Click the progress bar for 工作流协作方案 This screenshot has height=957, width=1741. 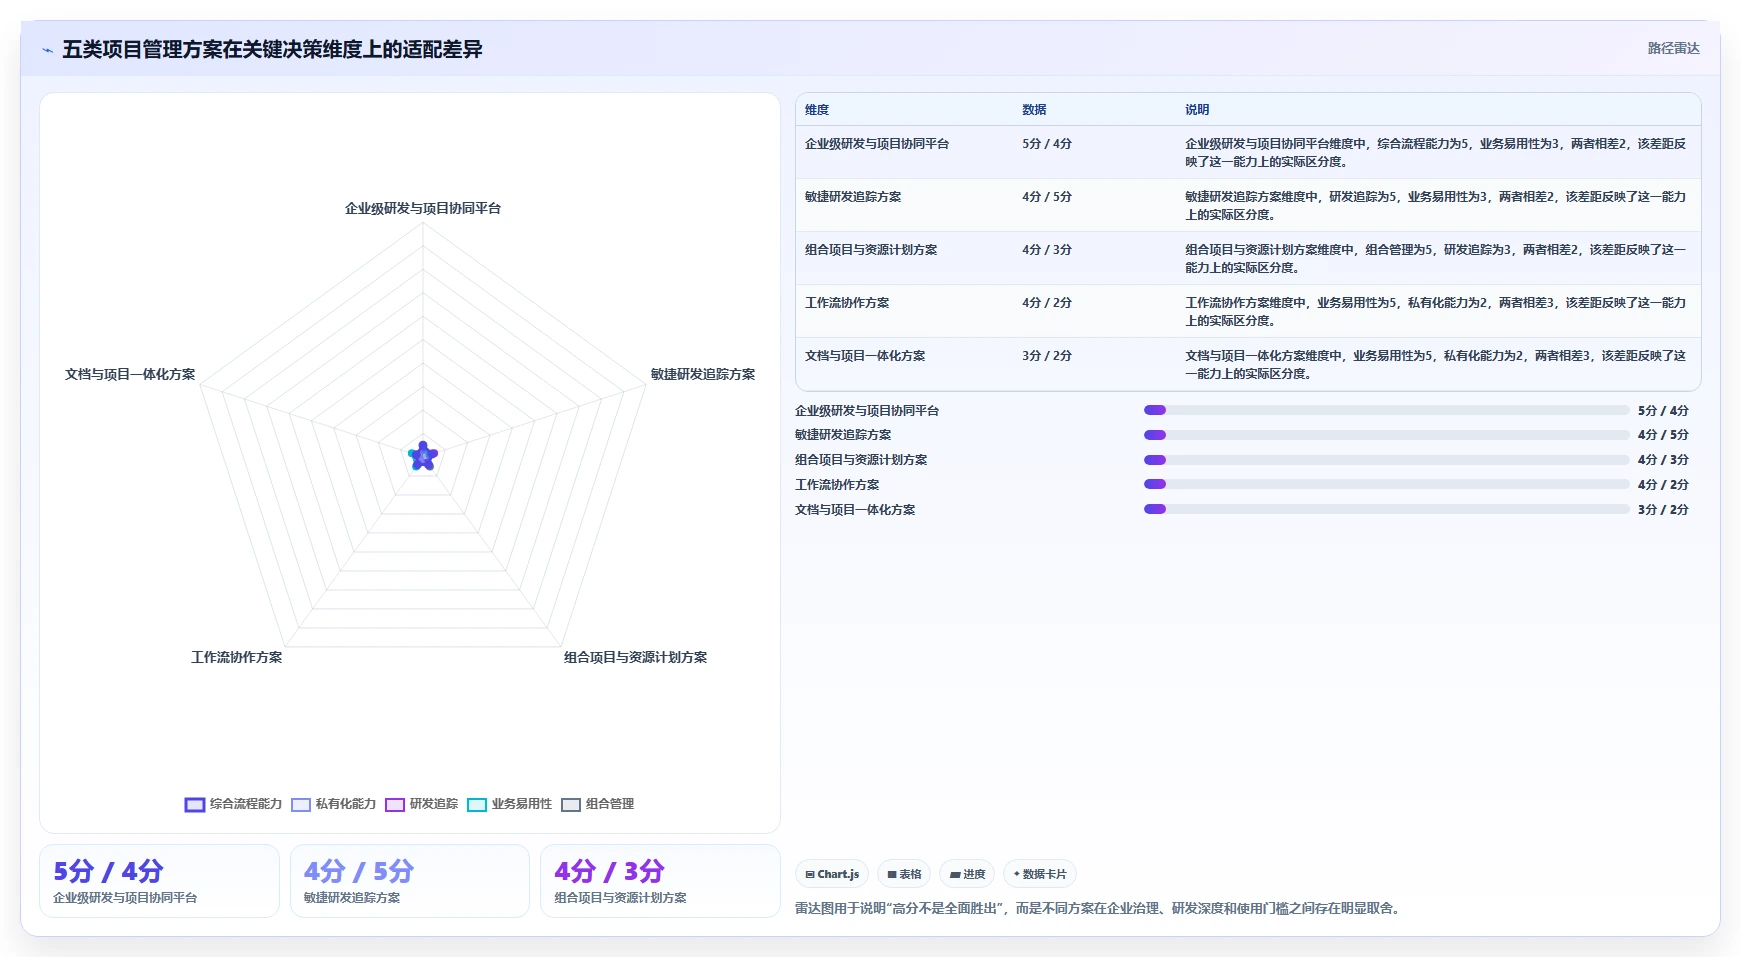[x=1386, y=484]
